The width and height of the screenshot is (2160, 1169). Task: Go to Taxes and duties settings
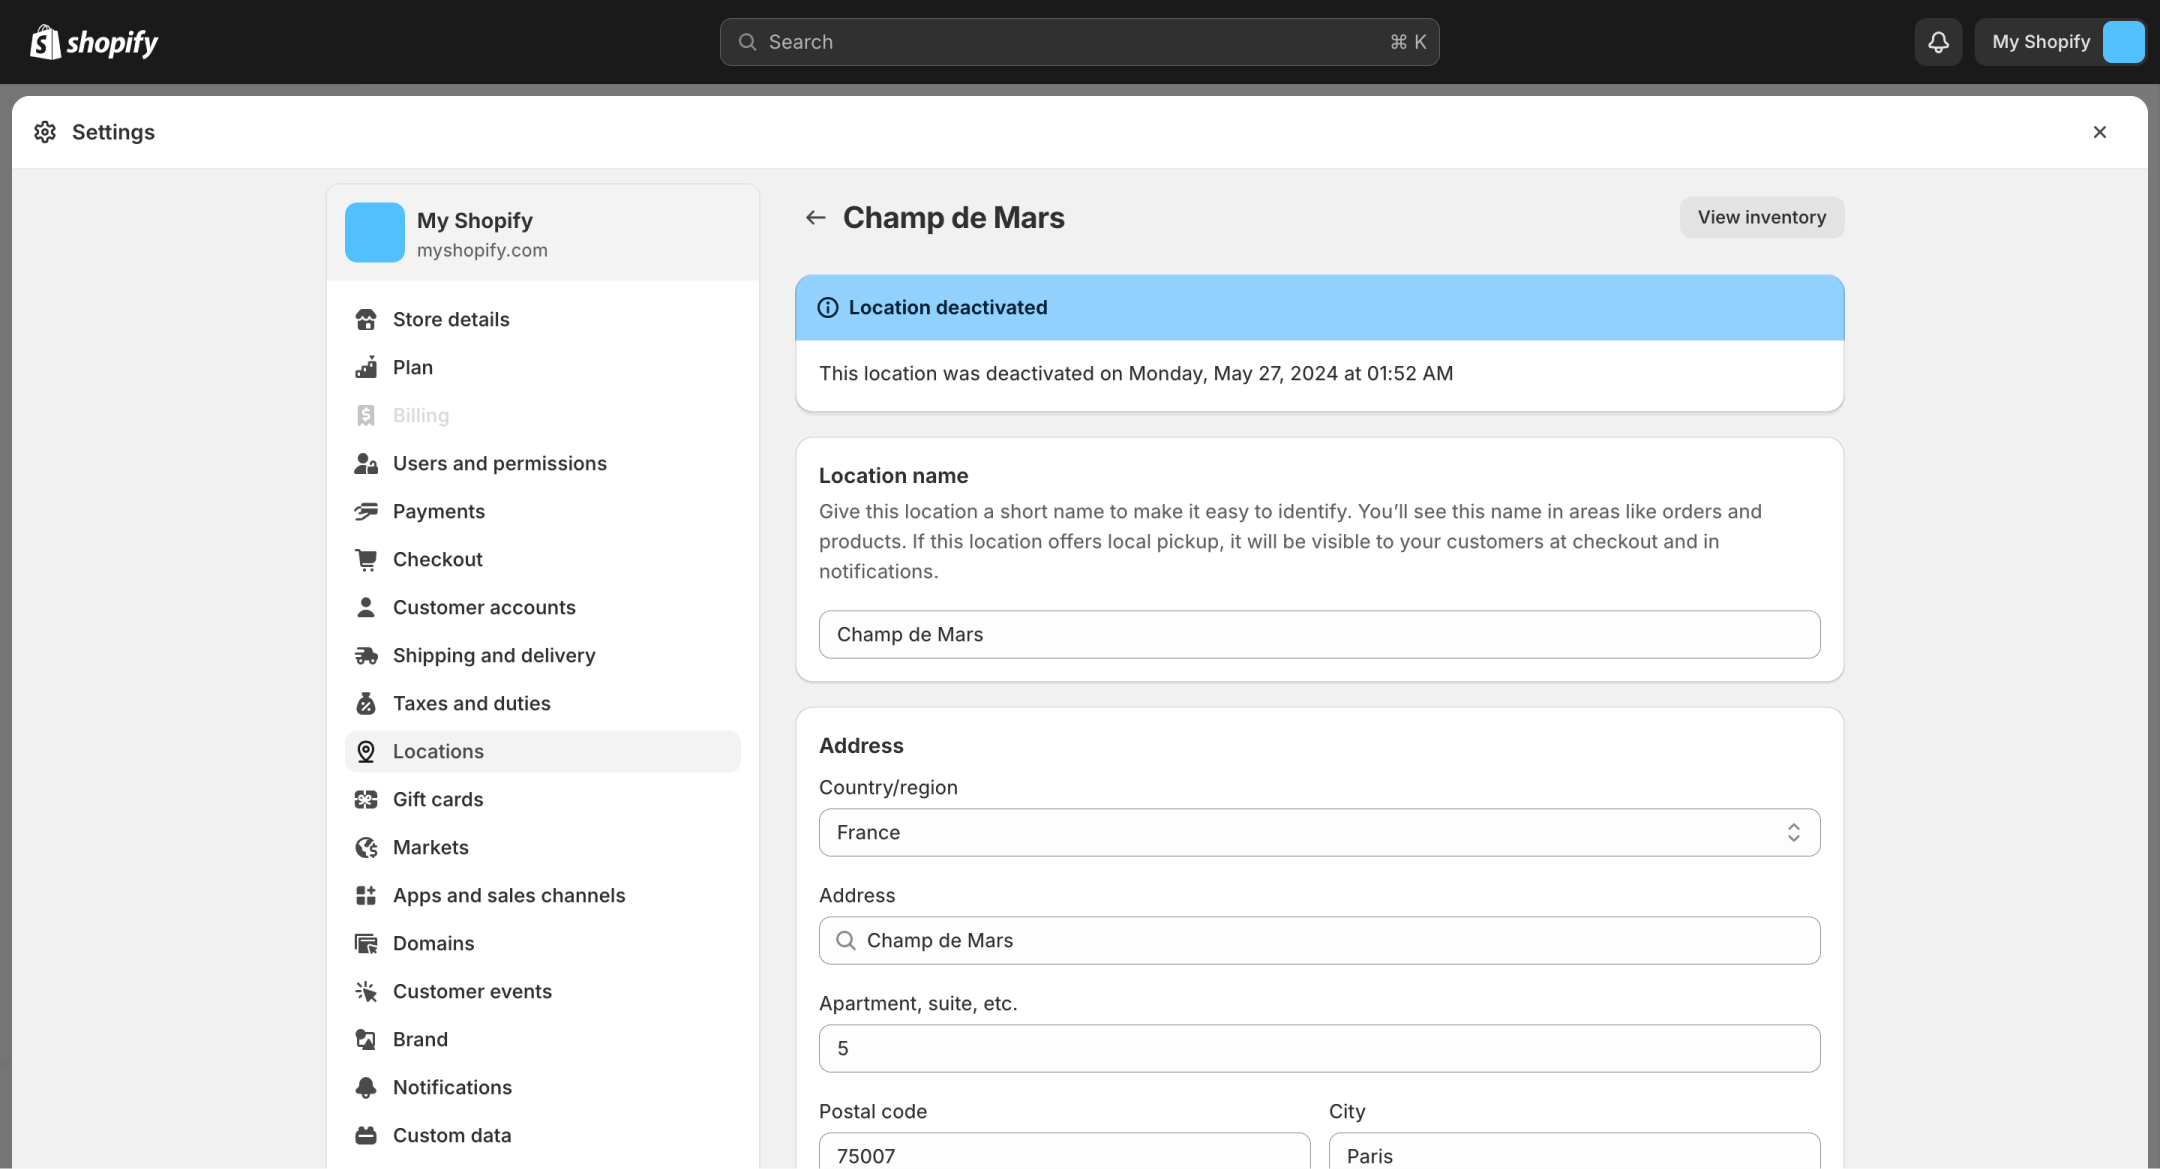pos(471,704)
